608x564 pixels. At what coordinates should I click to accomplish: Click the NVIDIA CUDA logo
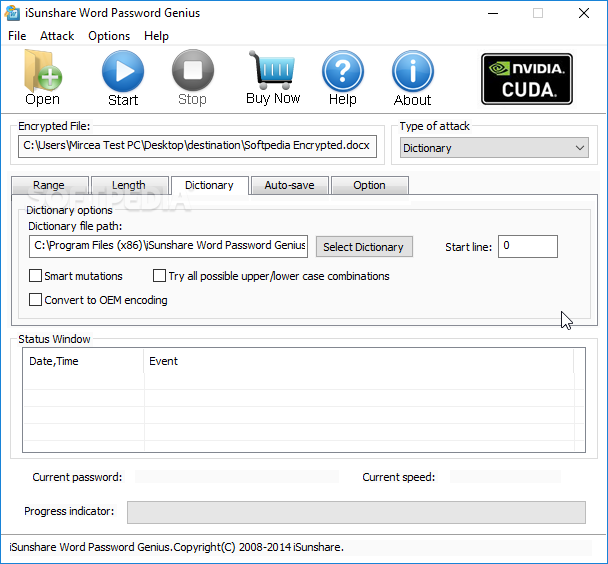[x=527, y=79]
